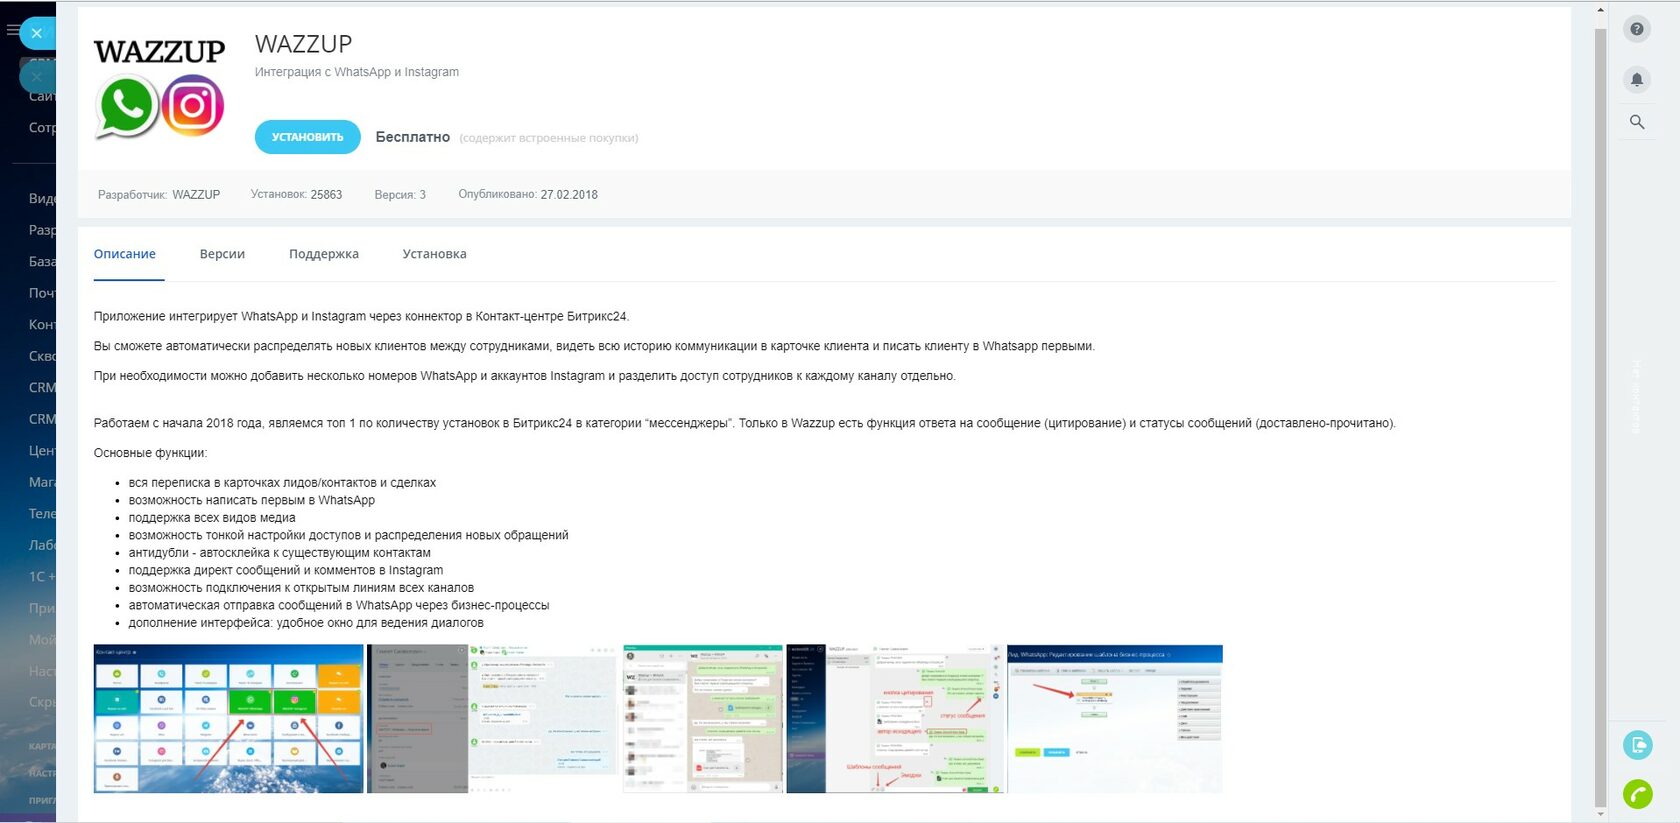The height and width of the screenshot is (823, 1680).
Task: Open the business process template screenshot
Action: 1115,719
